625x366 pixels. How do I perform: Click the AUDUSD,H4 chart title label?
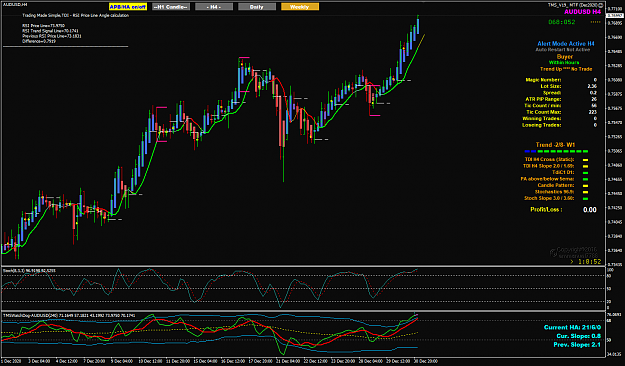[x=15, y=4]
